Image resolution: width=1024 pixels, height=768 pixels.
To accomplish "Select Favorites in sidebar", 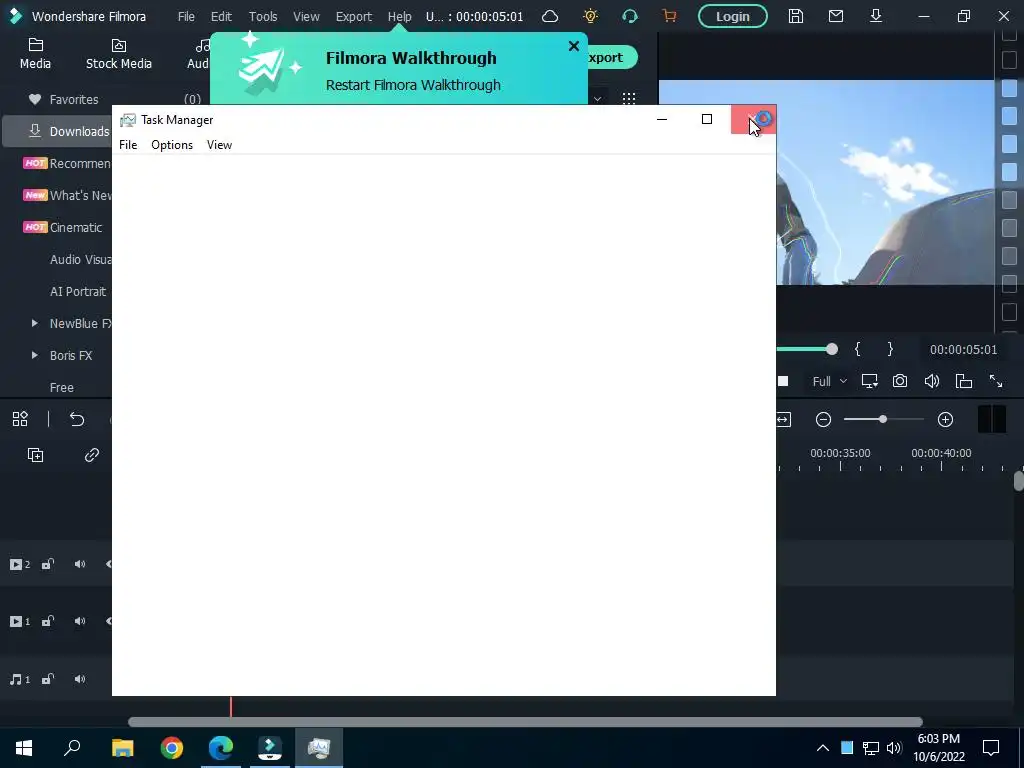I will (74, 99).
